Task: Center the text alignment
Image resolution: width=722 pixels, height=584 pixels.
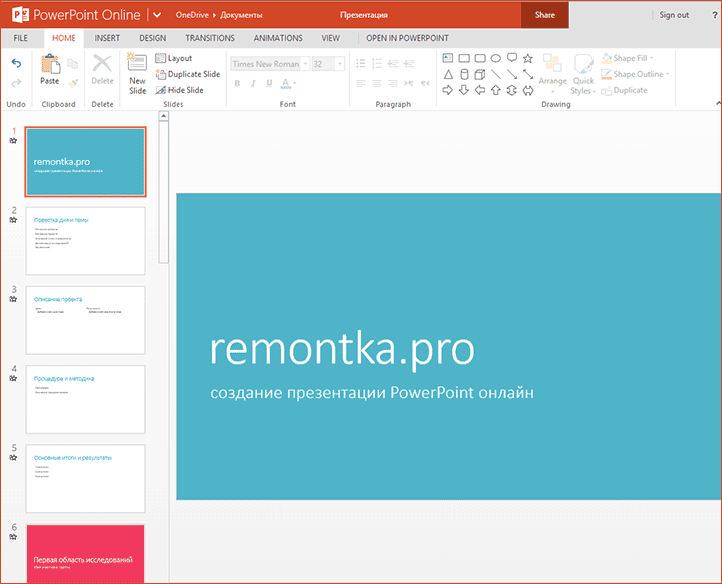Action: pyautogui.click(x=377, y=83)
